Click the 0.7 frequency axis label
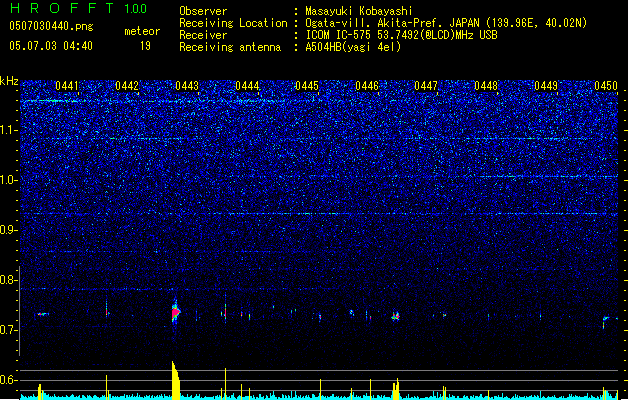Image resolution: width=629 pixels, height=400 pixels. 9,330
